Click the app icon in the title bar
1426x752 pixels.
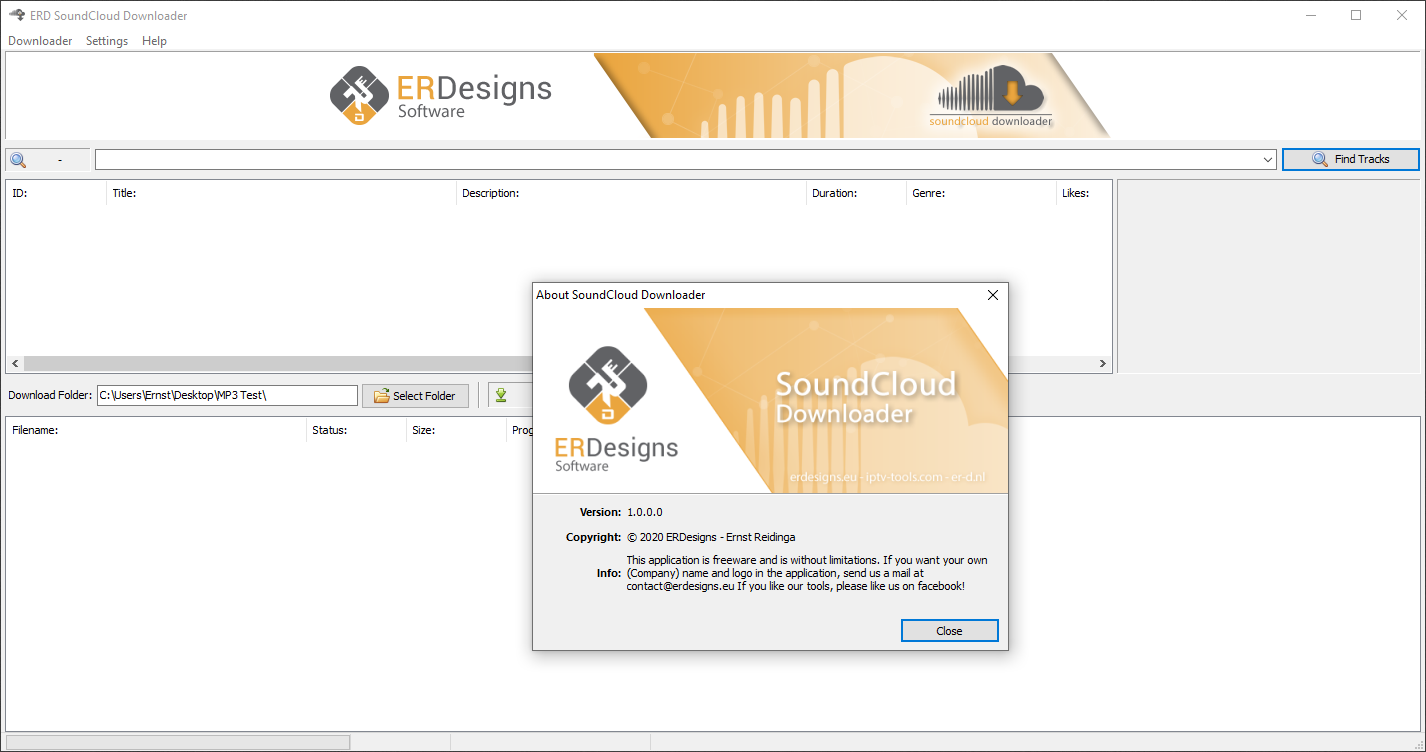coord(17,15)
